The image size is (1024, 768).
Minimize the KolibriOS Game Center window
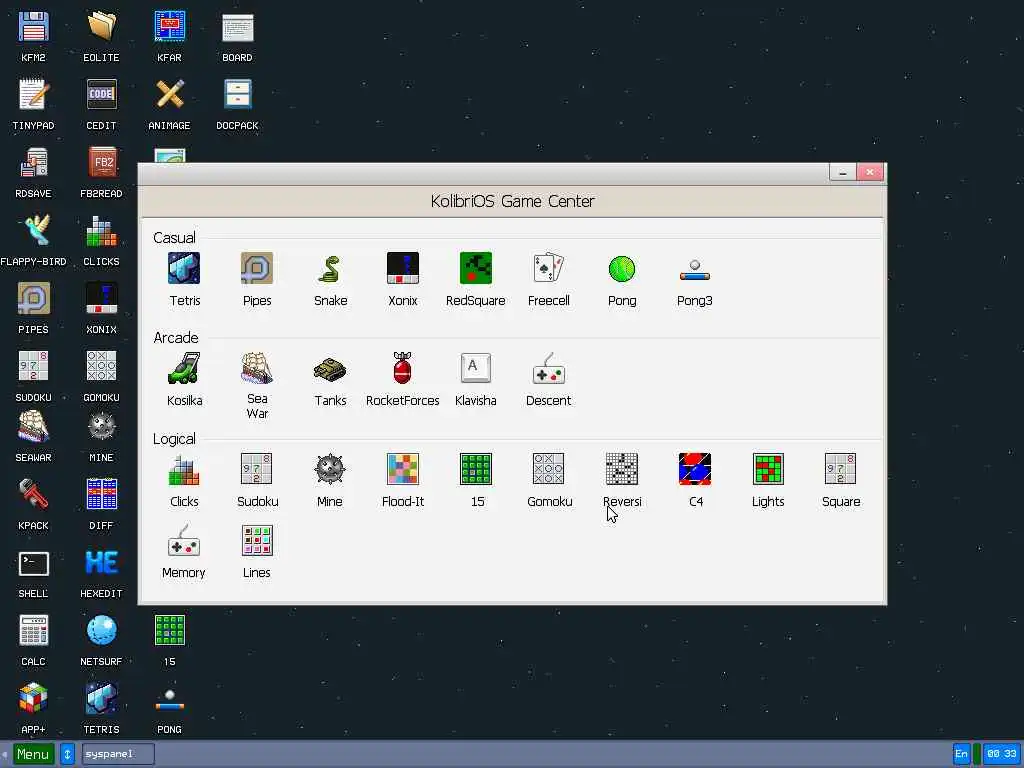[x=842, y=172]
